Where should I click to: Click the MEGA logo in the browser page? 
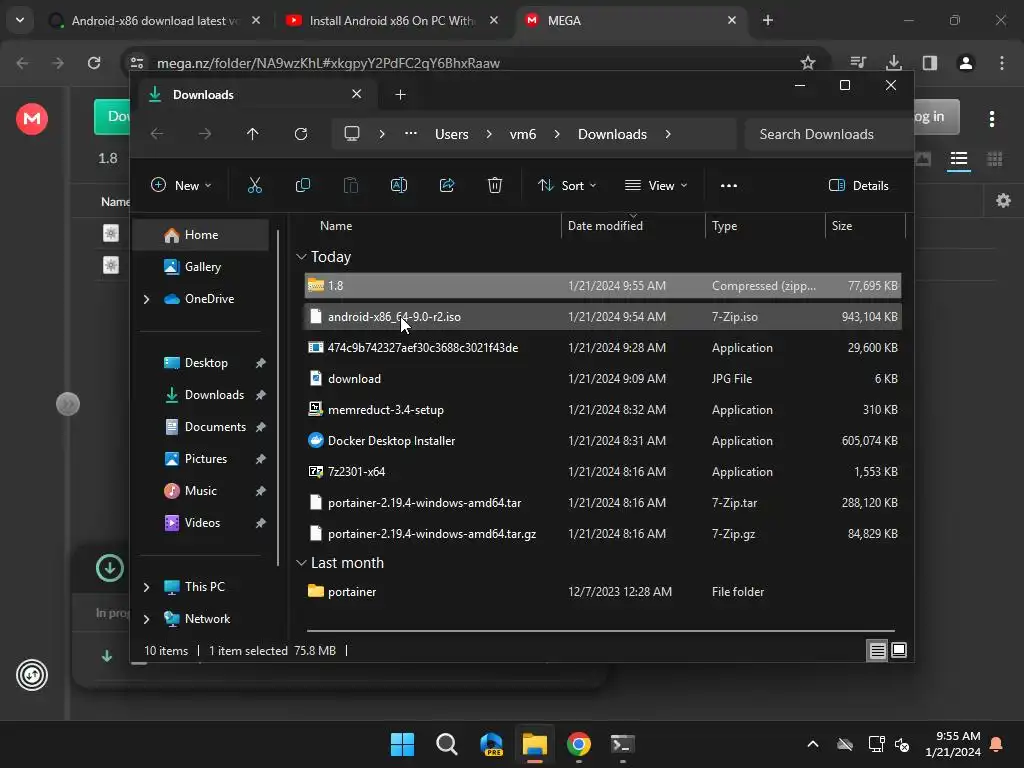32,119
